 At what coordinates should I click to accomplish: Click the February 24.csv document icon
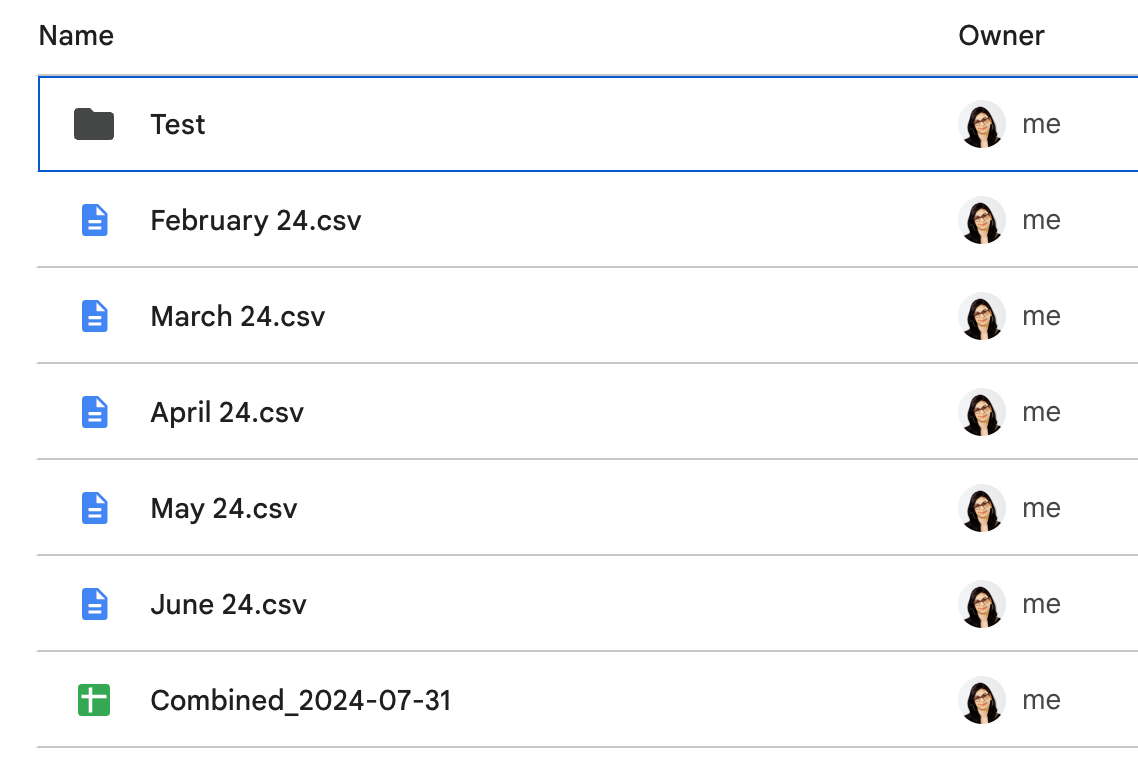tap(94, 220)
